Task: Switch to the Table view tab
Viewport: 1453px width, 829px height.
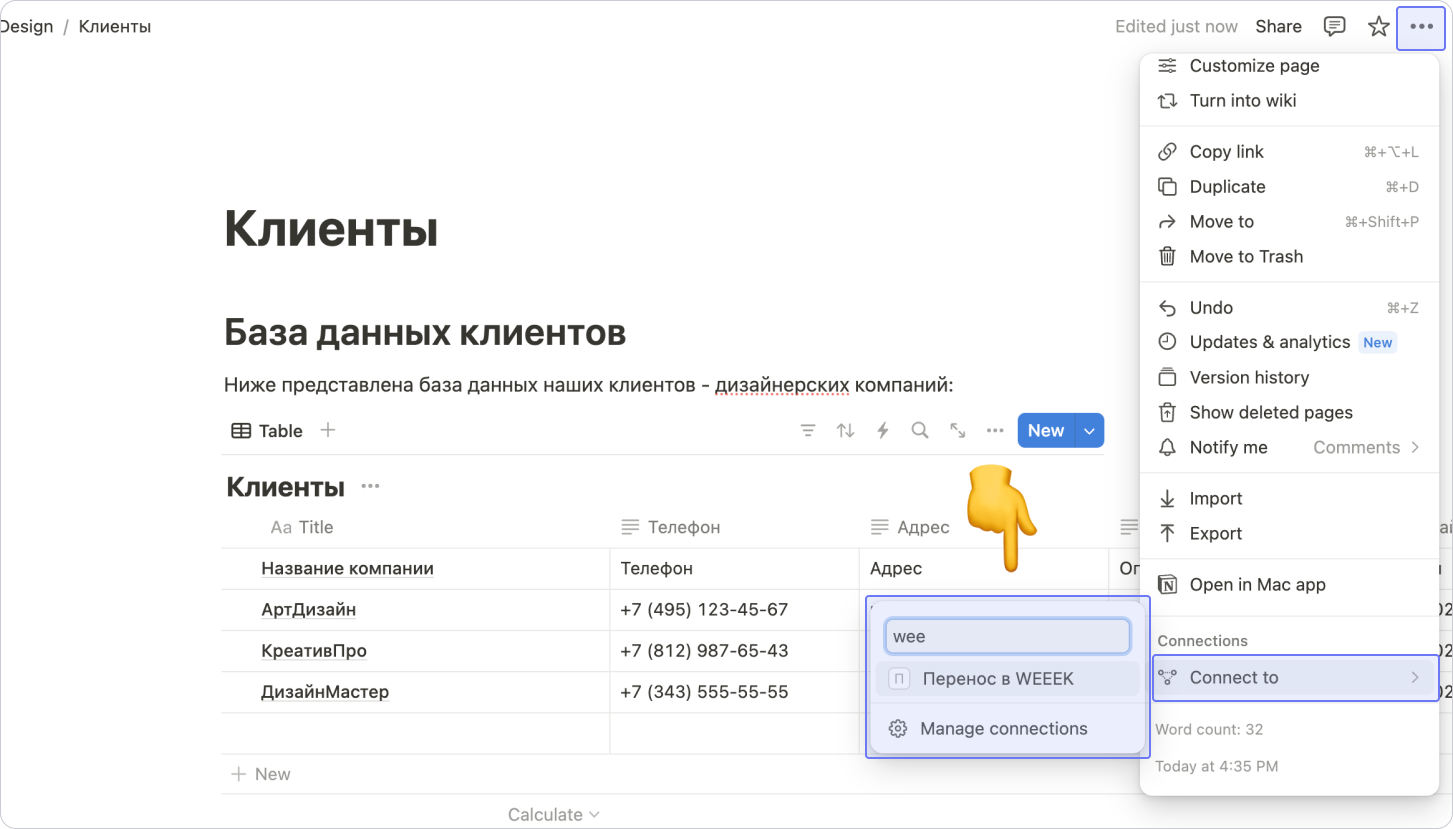Action: [x=267, y=431]
